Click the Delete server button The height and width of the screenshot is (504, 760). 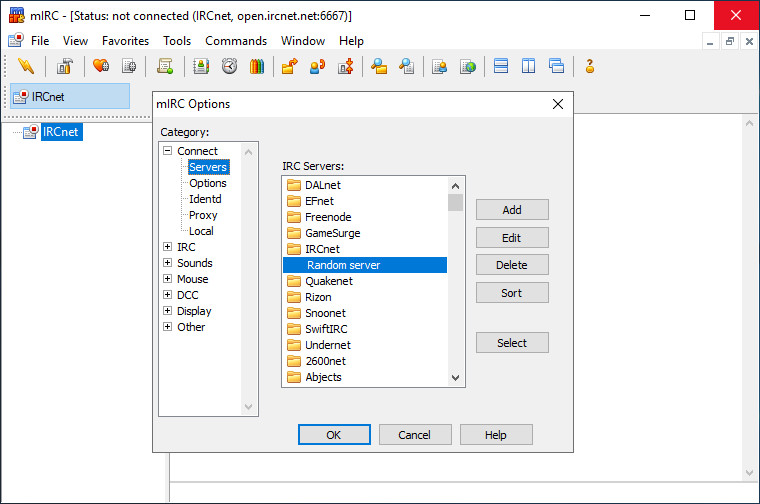pyautogui.click(x=512, y=265)
